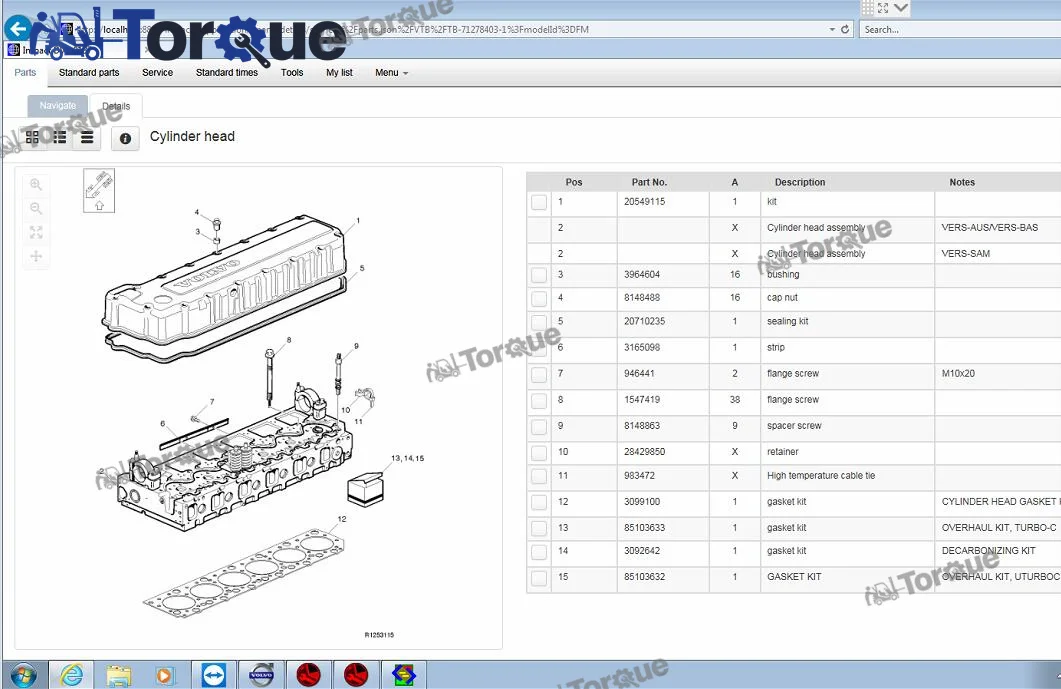This screenshot has height=689, width=1061.
Task: Click the address bar refresh icon
Action: click(x=844, y=29)
